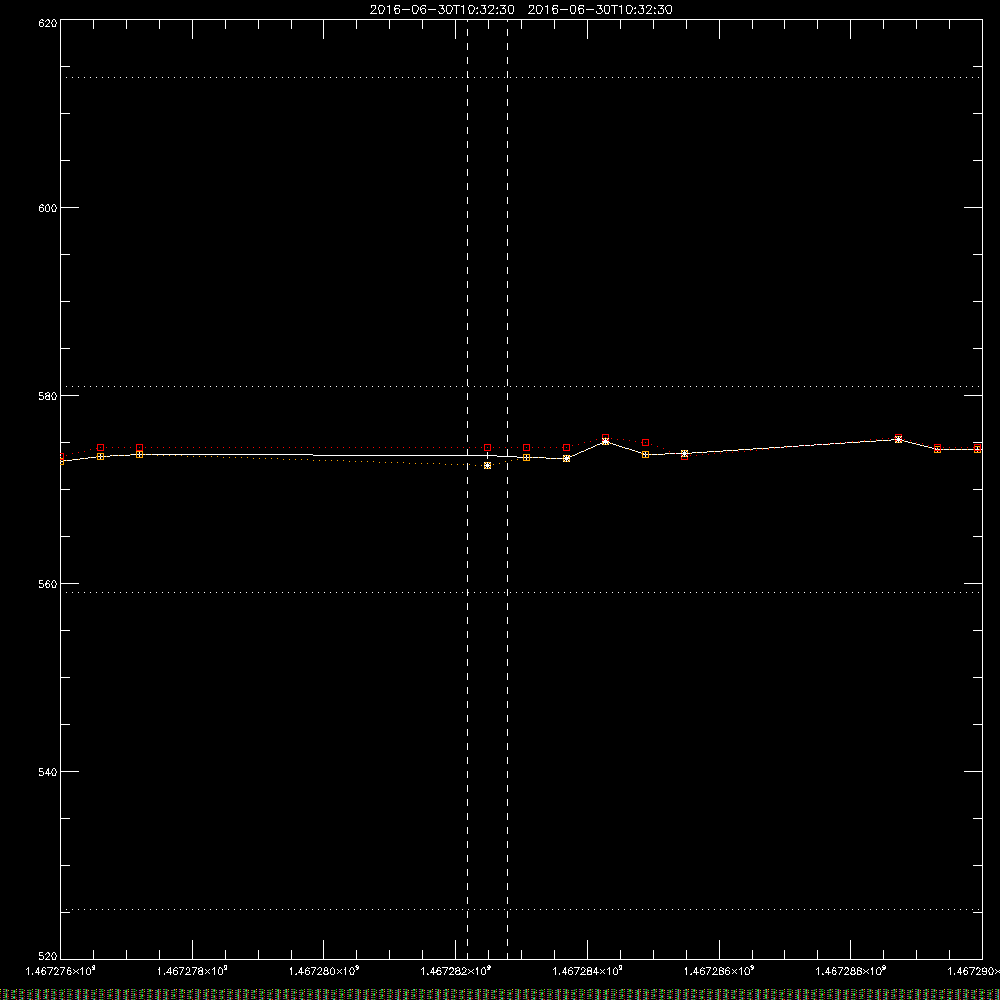Click the y-axis label 620
Viewport: 1000px width, 1000px height.
point(48,23)
